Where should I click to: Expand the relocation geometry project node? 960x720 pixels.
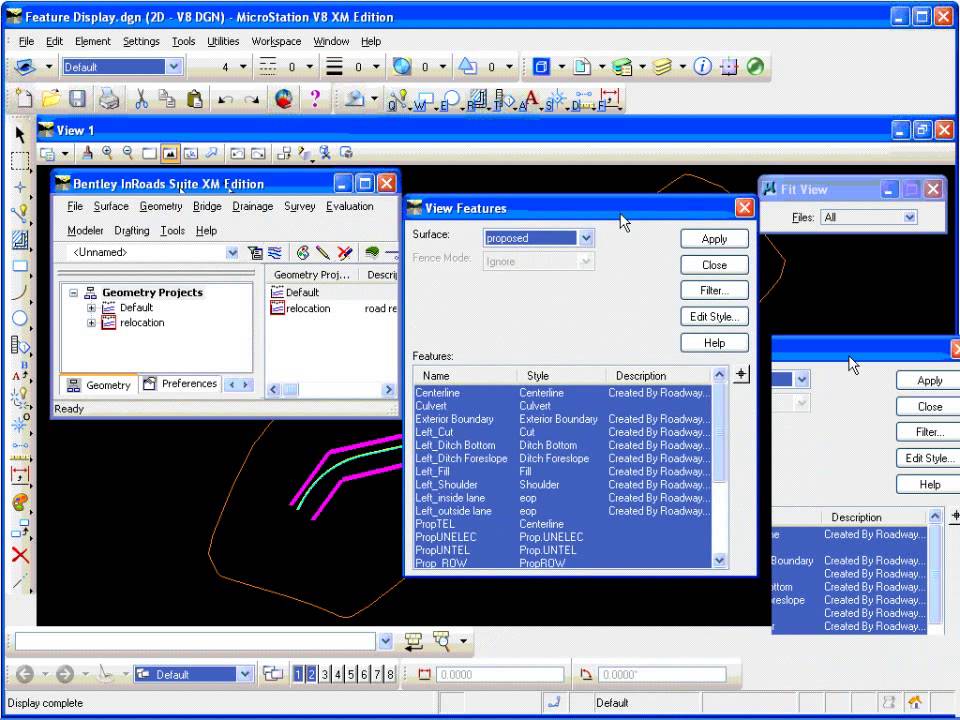91,323
